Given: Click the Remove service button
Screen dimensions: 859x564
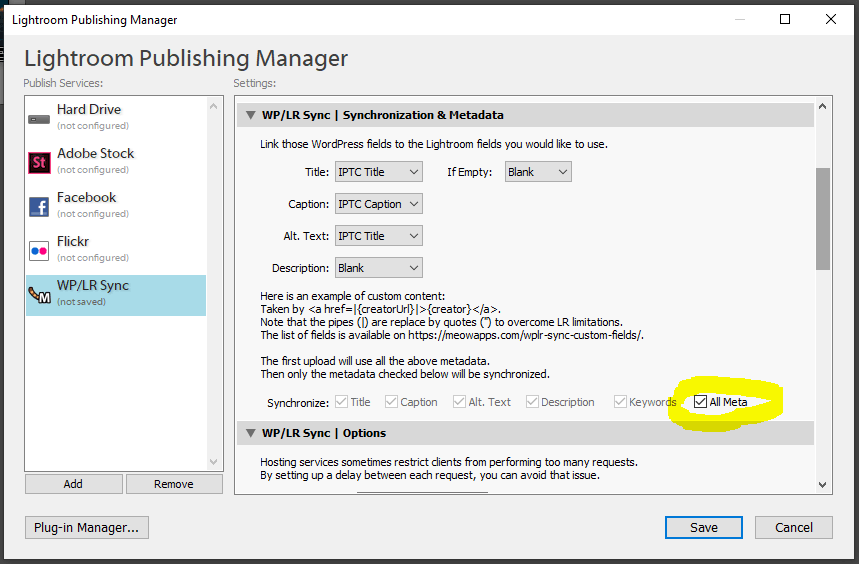Looking at the screenshot, I should pos(174,484).
